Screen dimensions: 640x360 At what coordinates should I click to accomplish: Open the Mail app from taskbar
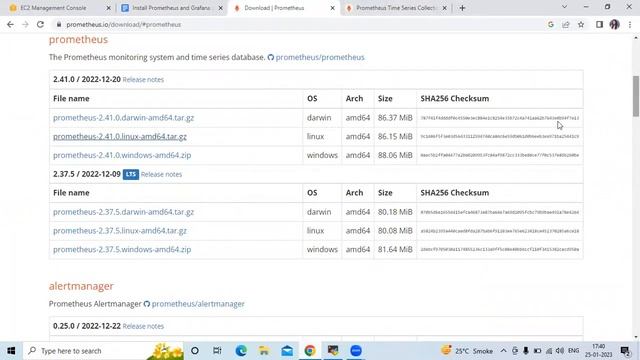pos(287,351)
